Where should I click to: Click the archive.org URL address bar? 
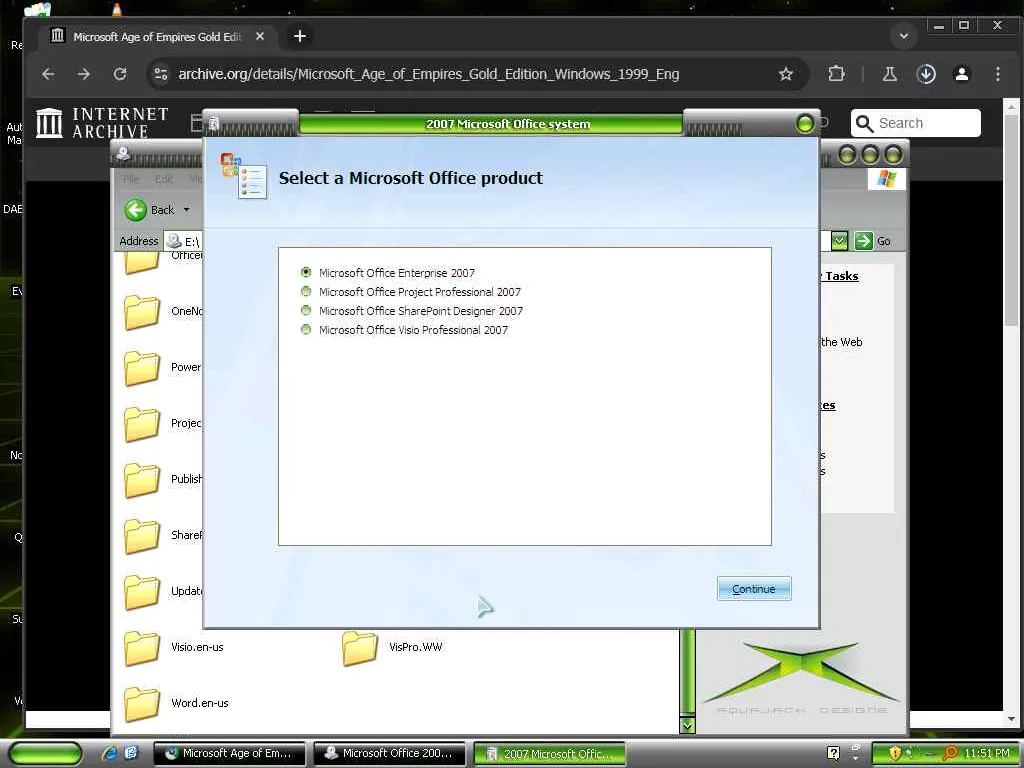point(428,74)
